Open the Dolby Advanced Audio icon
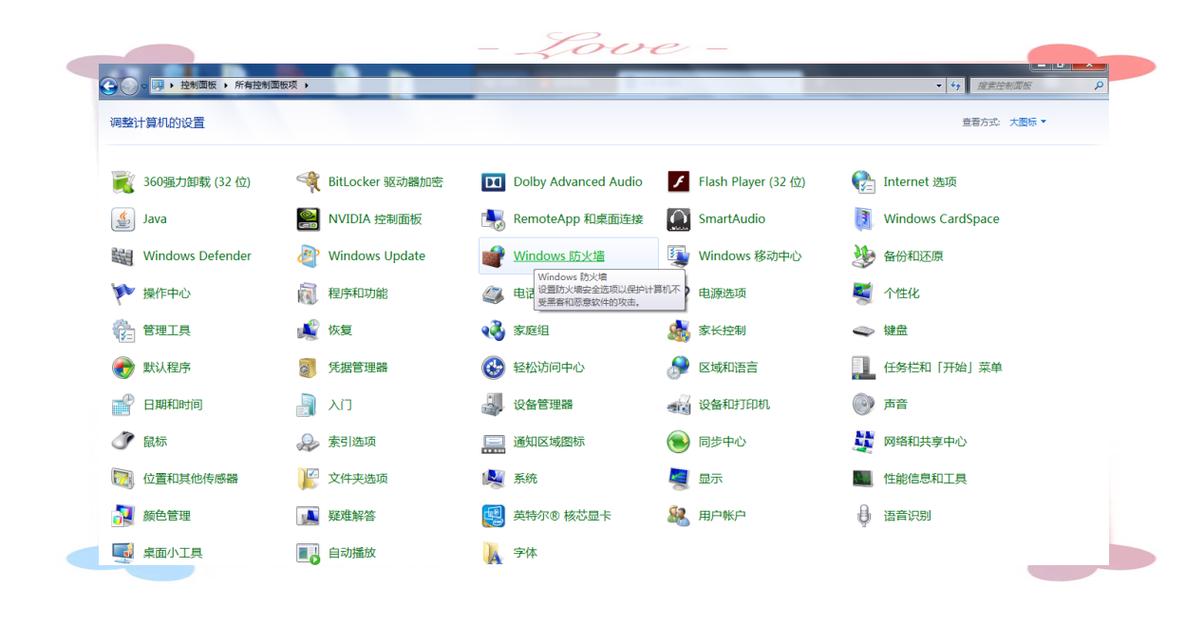The width and height of the screenshot is (1204, 625). coord(493,182)
